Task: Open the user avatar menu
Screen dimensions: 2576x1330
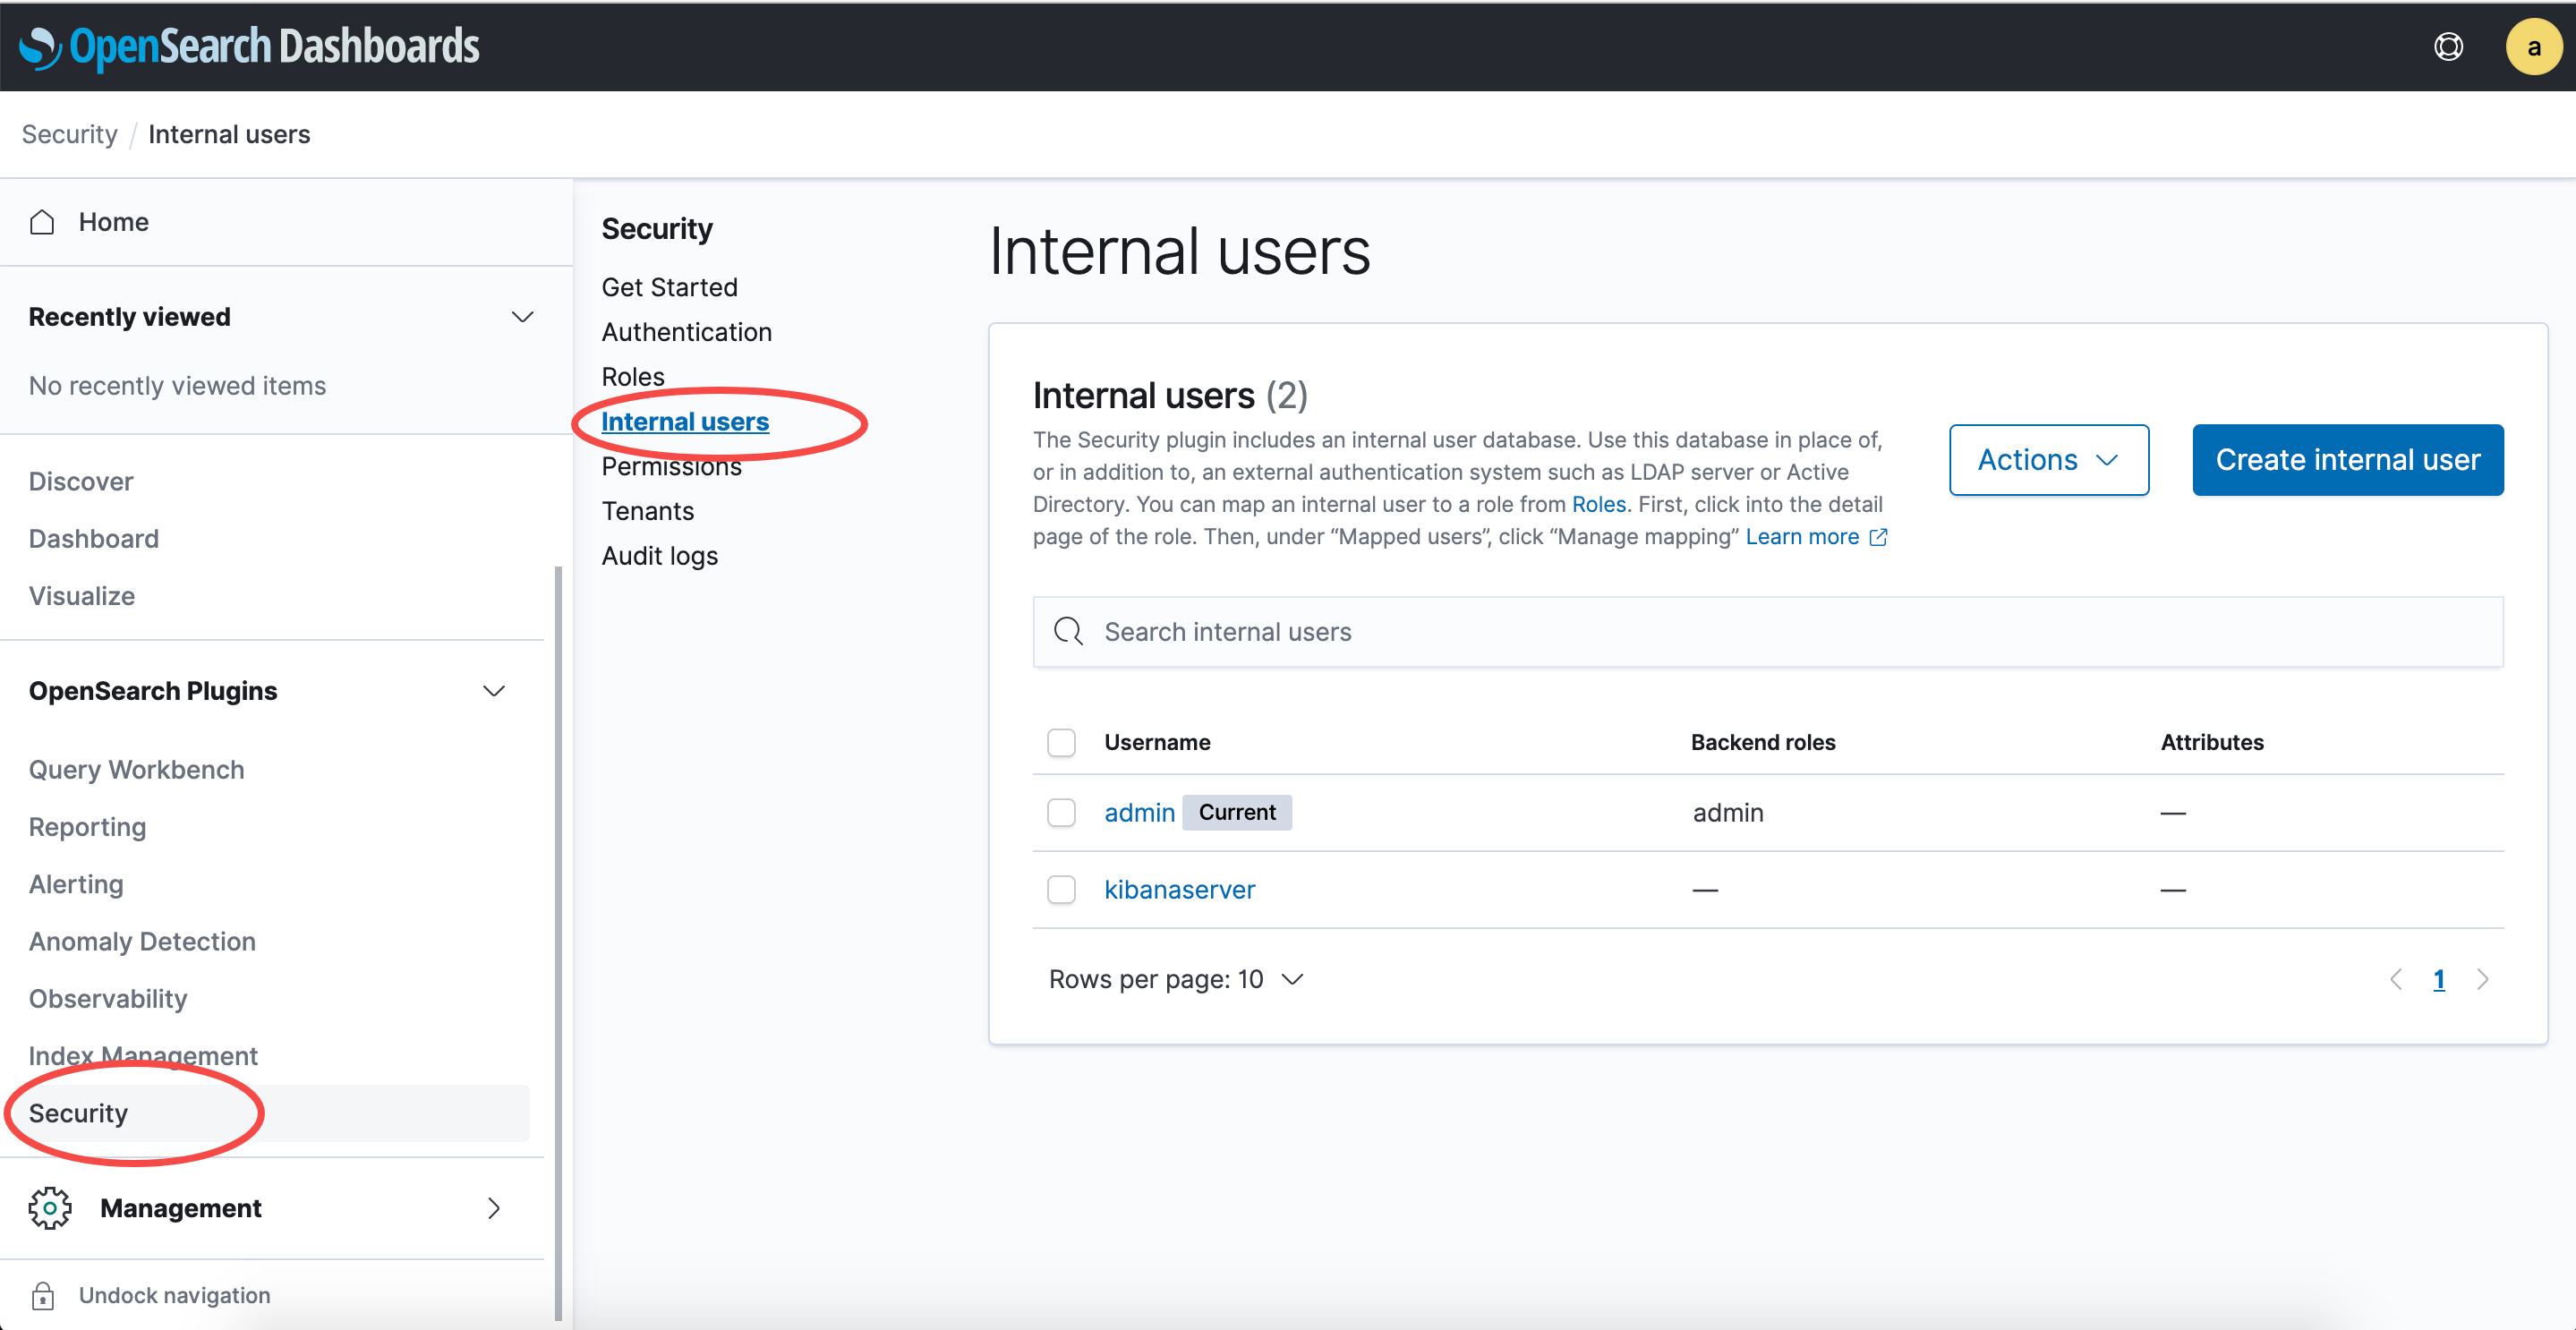Action: pyautogui.click(x=2533, y=46)
